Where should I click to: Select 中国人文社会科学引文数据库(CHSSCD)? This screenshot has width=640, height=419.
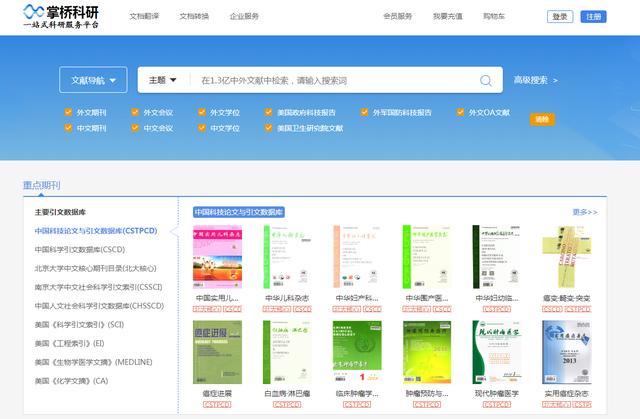point(99,306)
